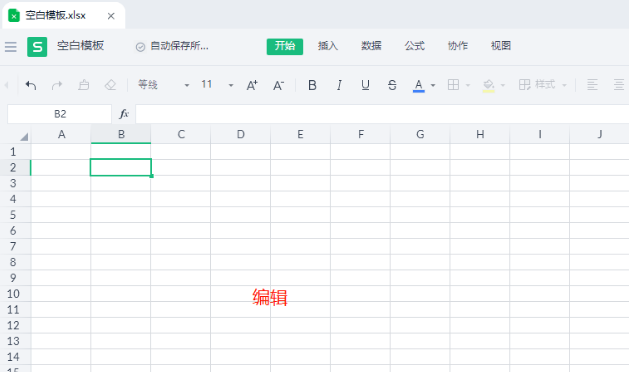Click the fx insert function icon
This screenshot has width=629, height=372.
[124, 114]
